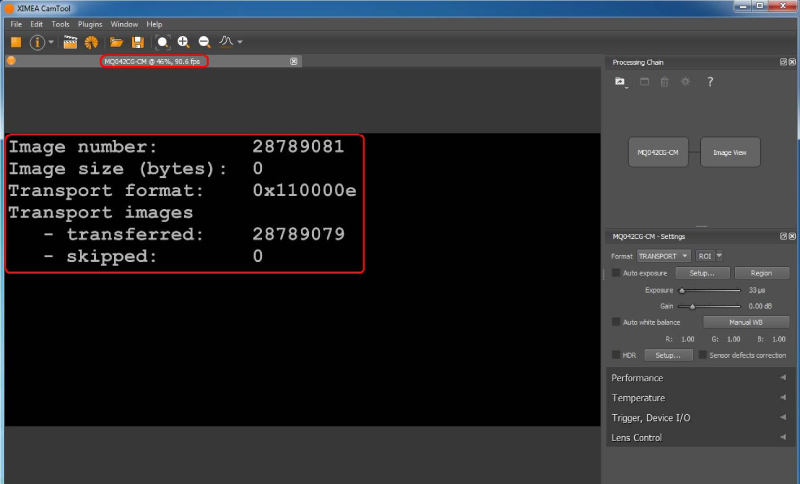Enable the Sensor defects correction checkbox
Viewport: 800px width, 484px height.
point(703,355)
